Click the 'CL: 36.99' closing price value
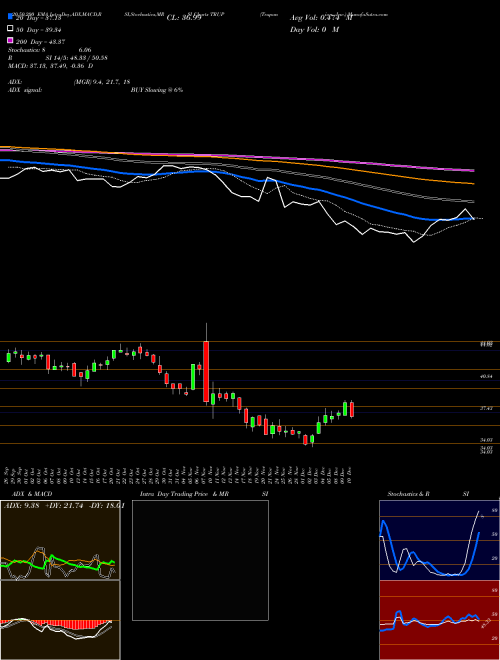Screen dimensions: 500x660 tap(184, 18)
